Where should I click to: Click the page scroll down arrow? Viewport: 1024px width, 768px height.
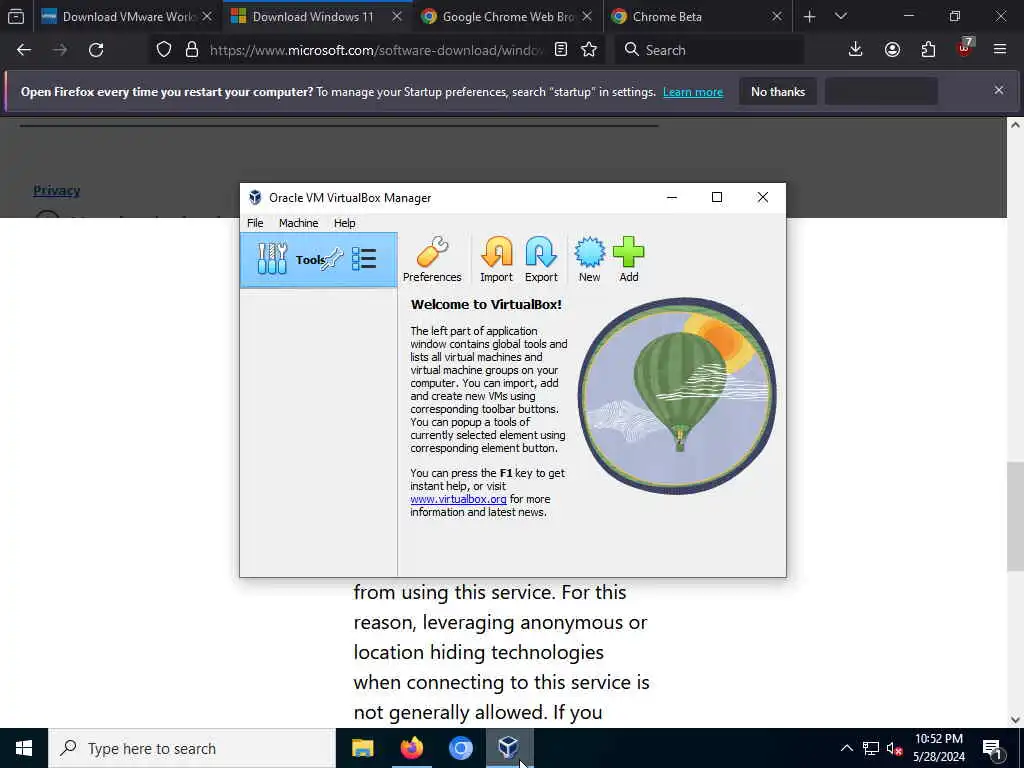click(x=1015, y=720)
